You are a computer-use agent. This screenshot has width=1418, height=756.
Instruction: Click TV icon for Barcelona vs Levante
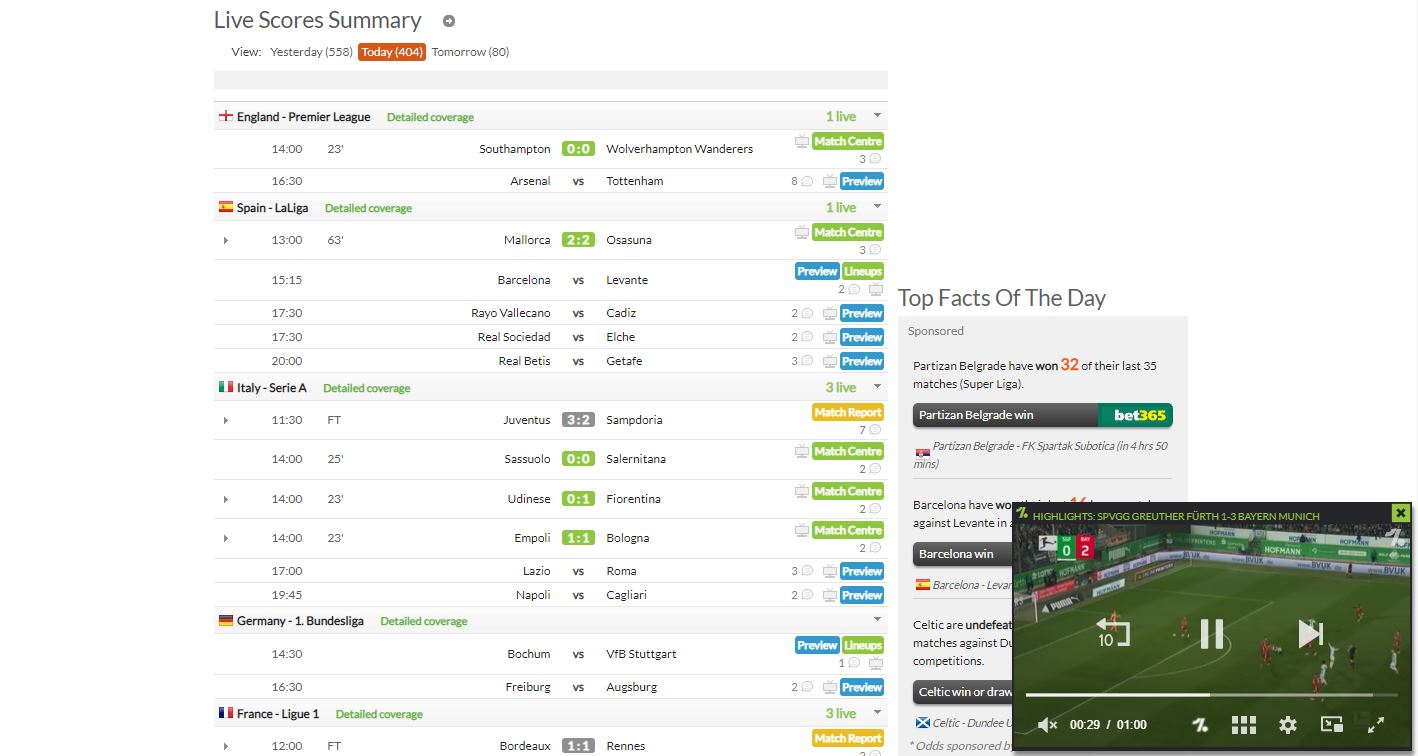click(x=876, y=290)
